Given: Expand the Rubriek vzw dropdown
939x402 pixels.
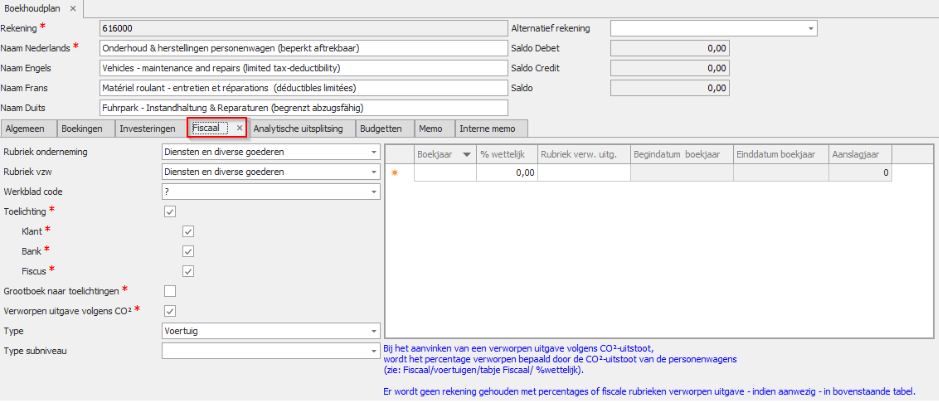Looking at the screenshot, I should coord(374,172).
